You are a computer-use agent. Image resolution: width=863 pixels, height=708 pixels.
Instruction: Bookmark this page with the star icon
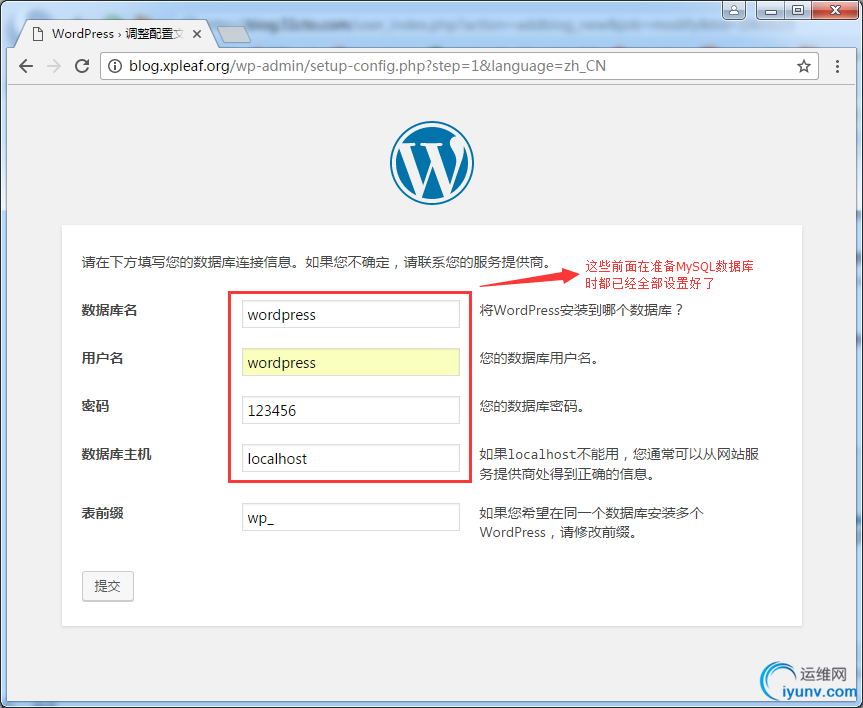[x=804, y=67]
